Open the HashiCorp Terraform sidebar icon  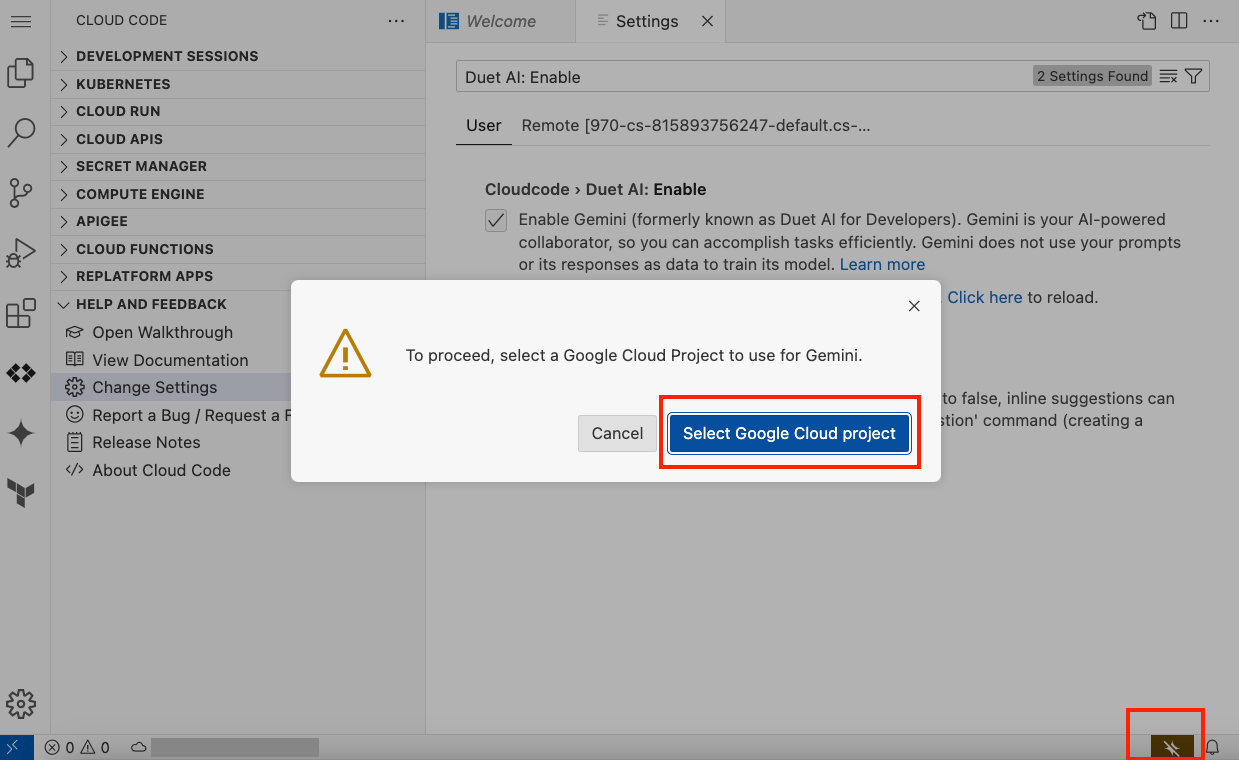pyautogui.click(x=22, y=492)
